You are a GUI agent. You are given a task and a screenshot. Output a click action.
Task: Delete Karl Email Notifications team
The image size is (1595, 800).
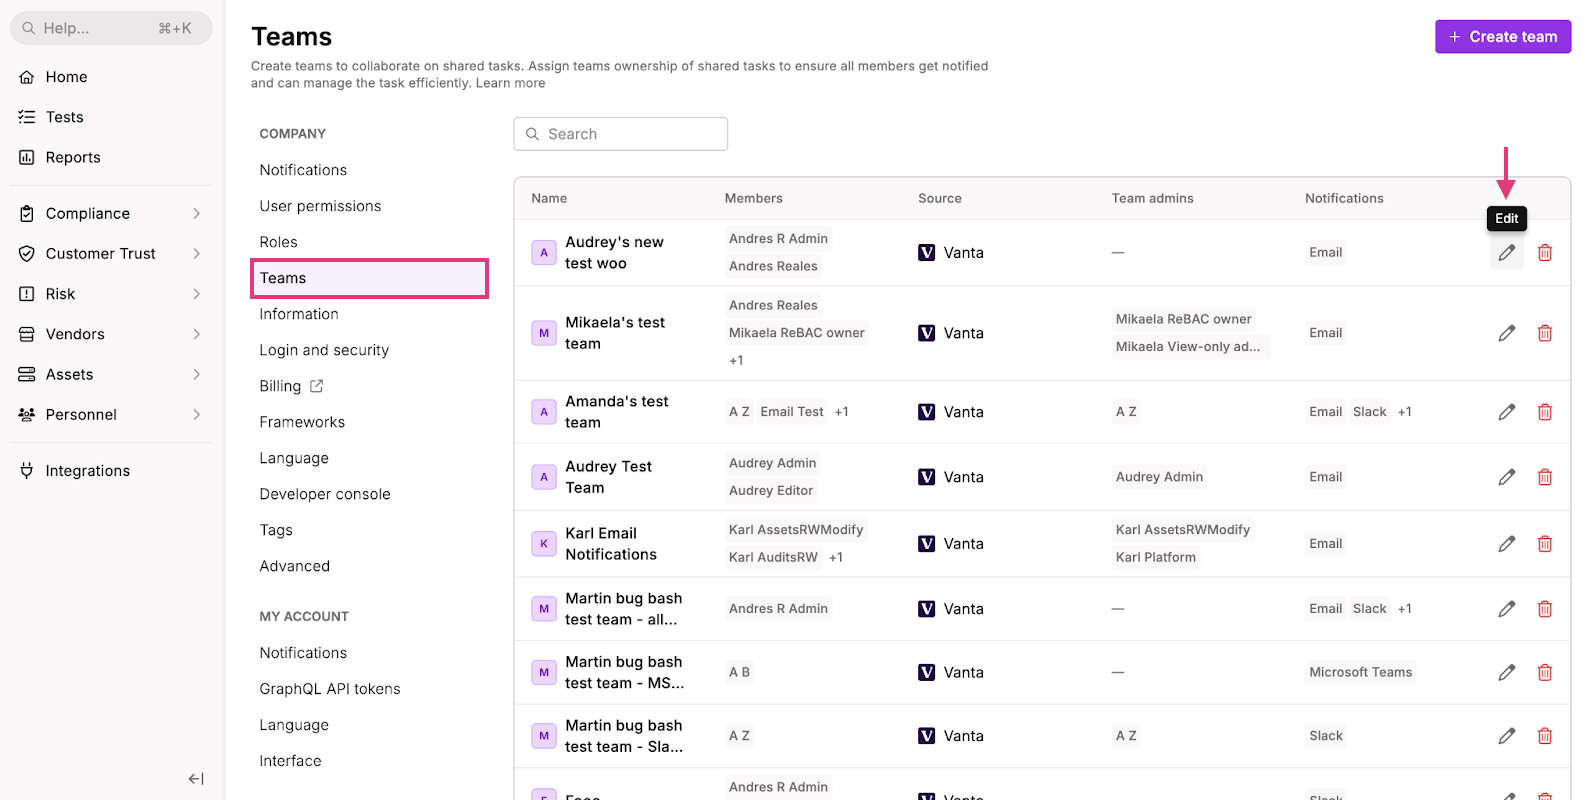pos(1544,544)
